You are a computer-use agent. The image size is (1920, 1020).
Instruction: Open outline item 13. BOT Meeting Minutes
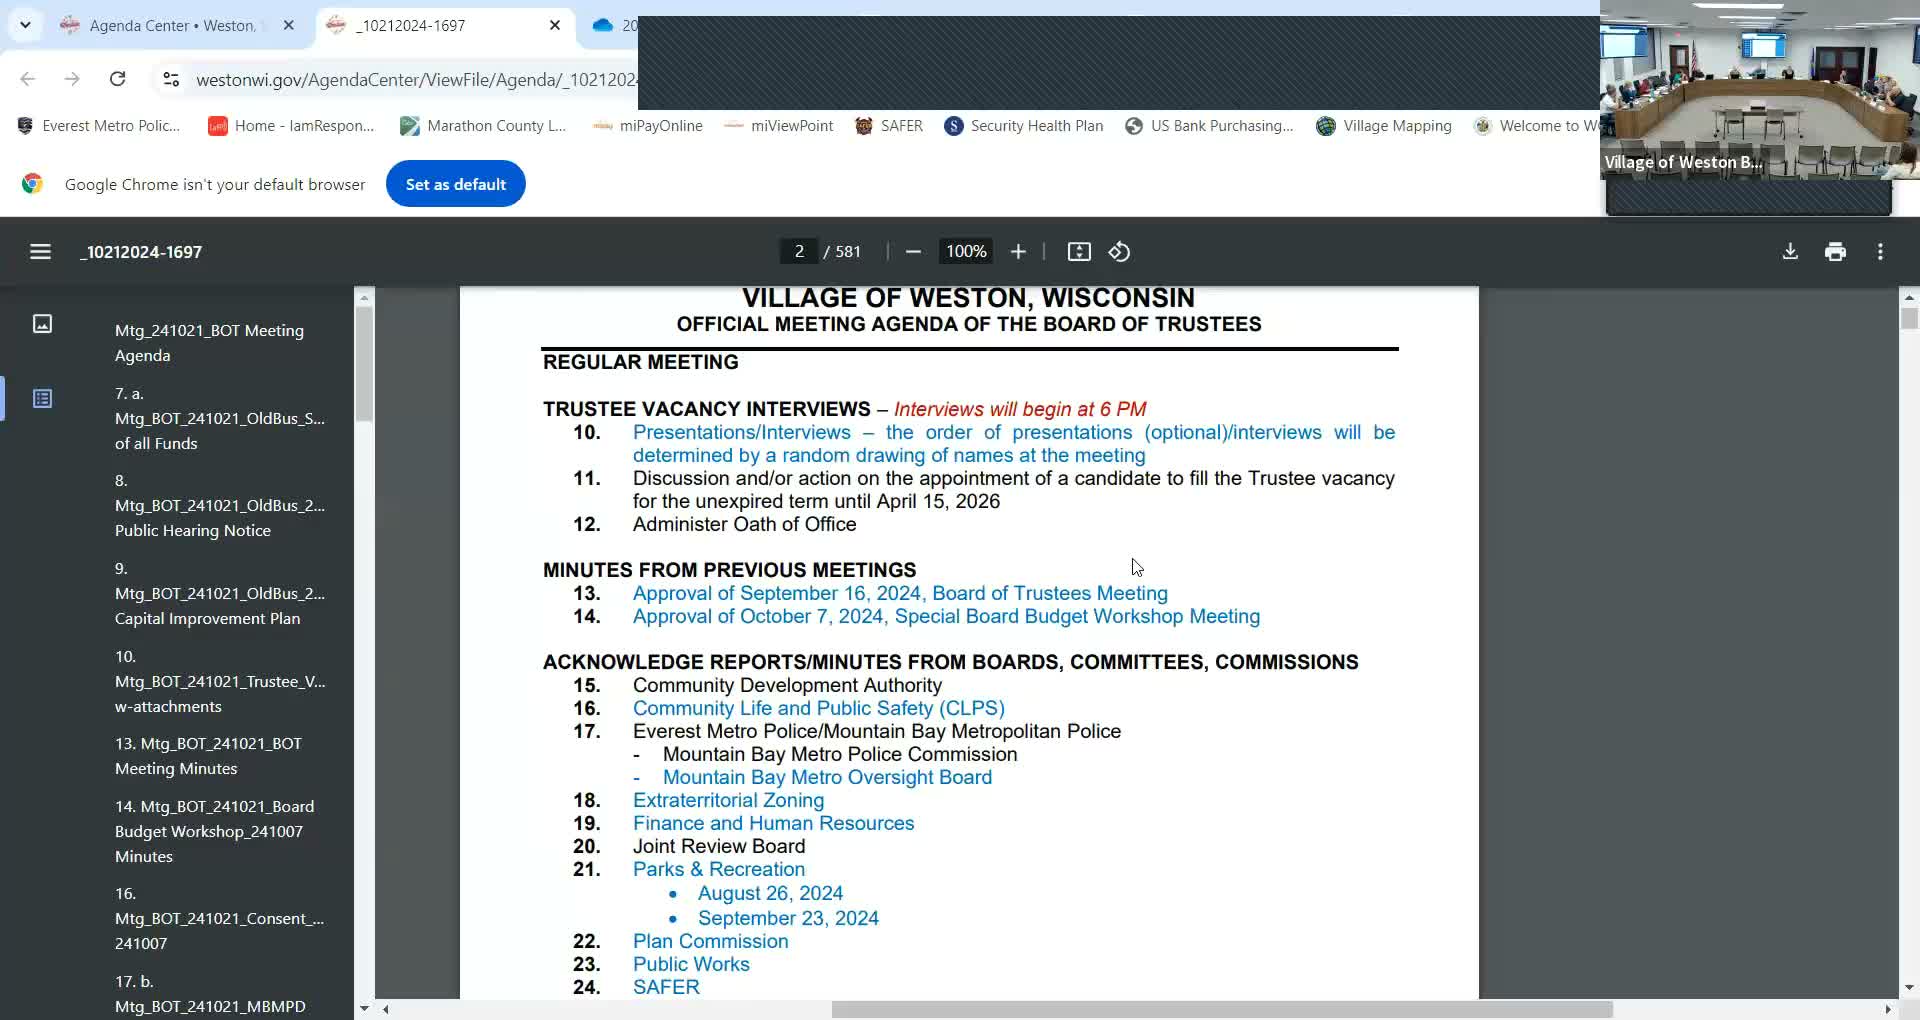click(x=208, y=756)
